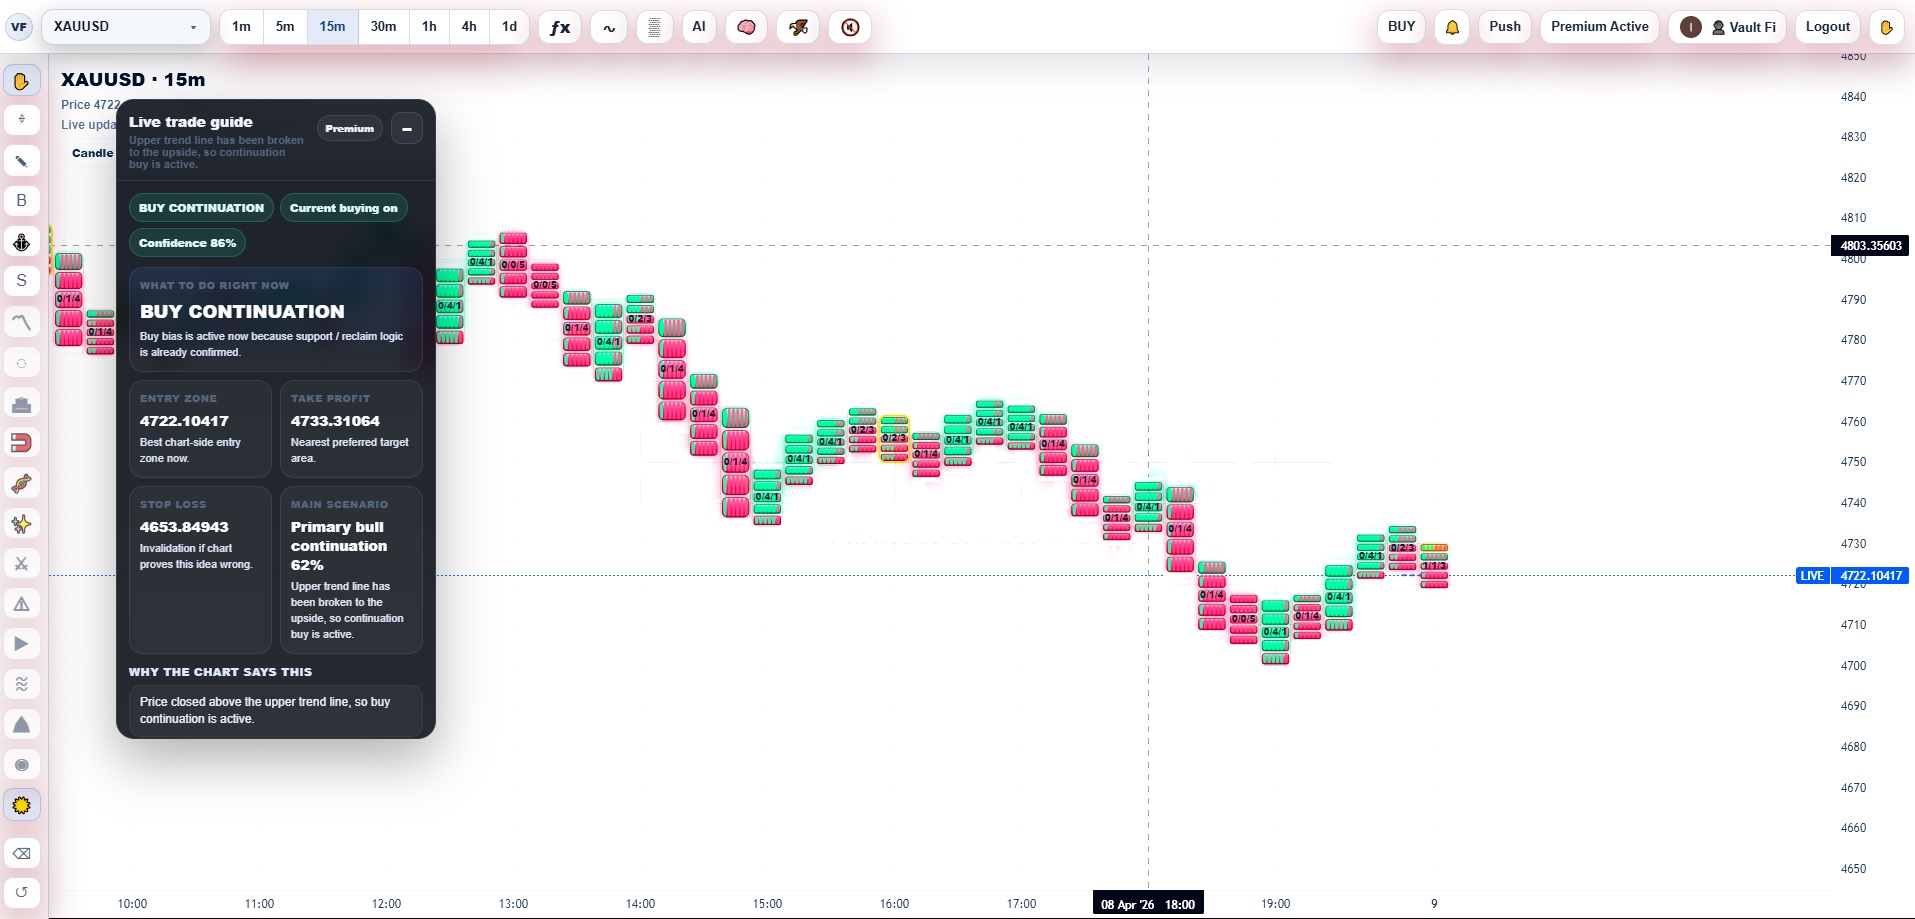Click the brain icon in the toolbar
Image resolution: width=1915 pixels, height=919 pixels.
(x=747, y=27)
